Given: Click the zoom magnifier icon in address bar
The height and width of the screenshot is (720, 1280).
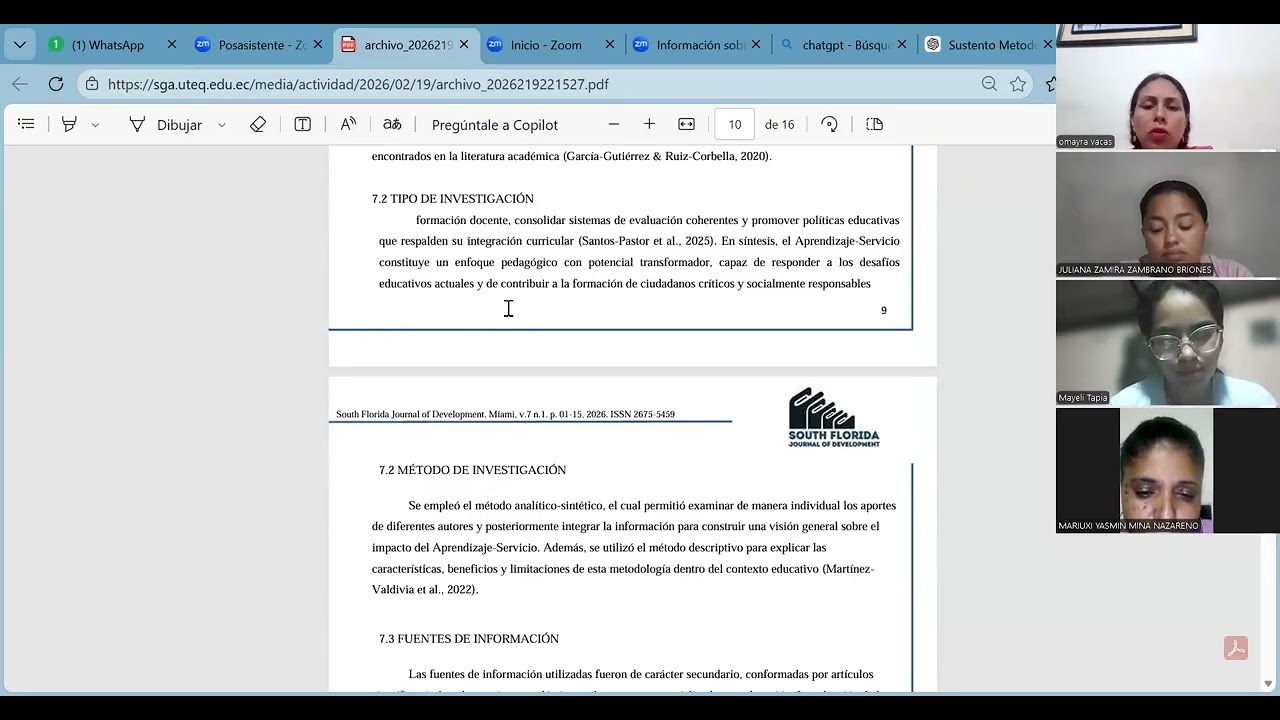Looking at the screenshot, I should [989, 84].
